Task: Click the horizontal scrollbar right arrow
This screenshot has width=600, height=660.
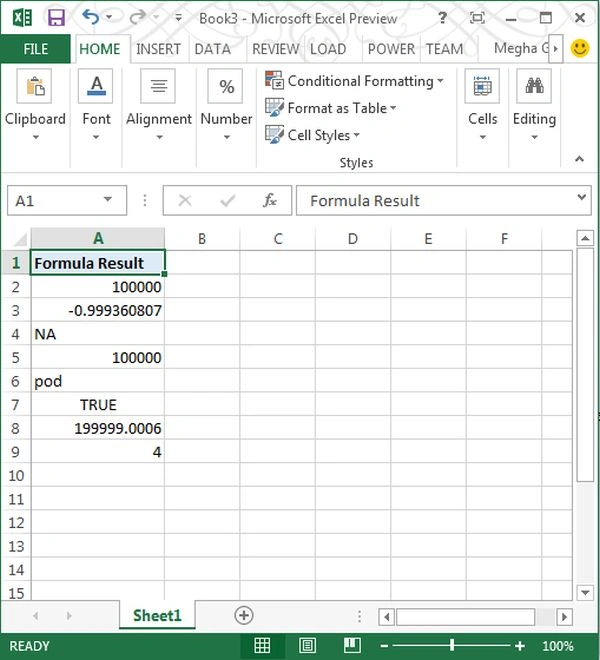Action: point(565,617)
